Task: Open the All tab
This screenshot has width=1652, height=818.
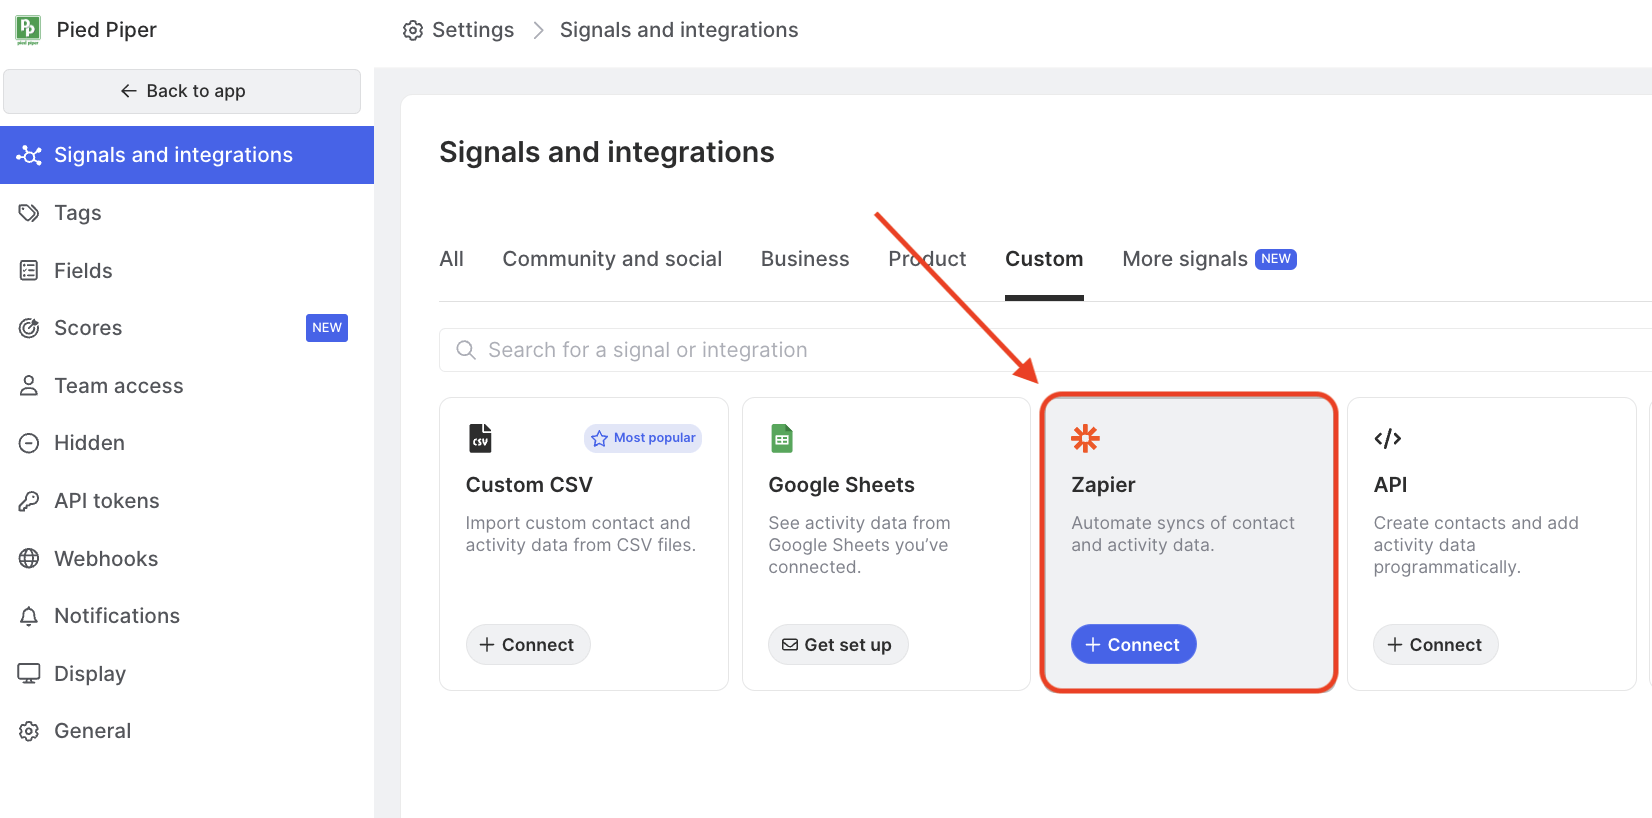Action: [x=451, y=259]
